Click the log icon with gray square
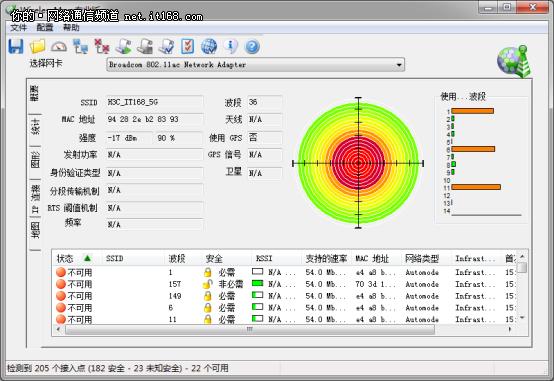 145,46
